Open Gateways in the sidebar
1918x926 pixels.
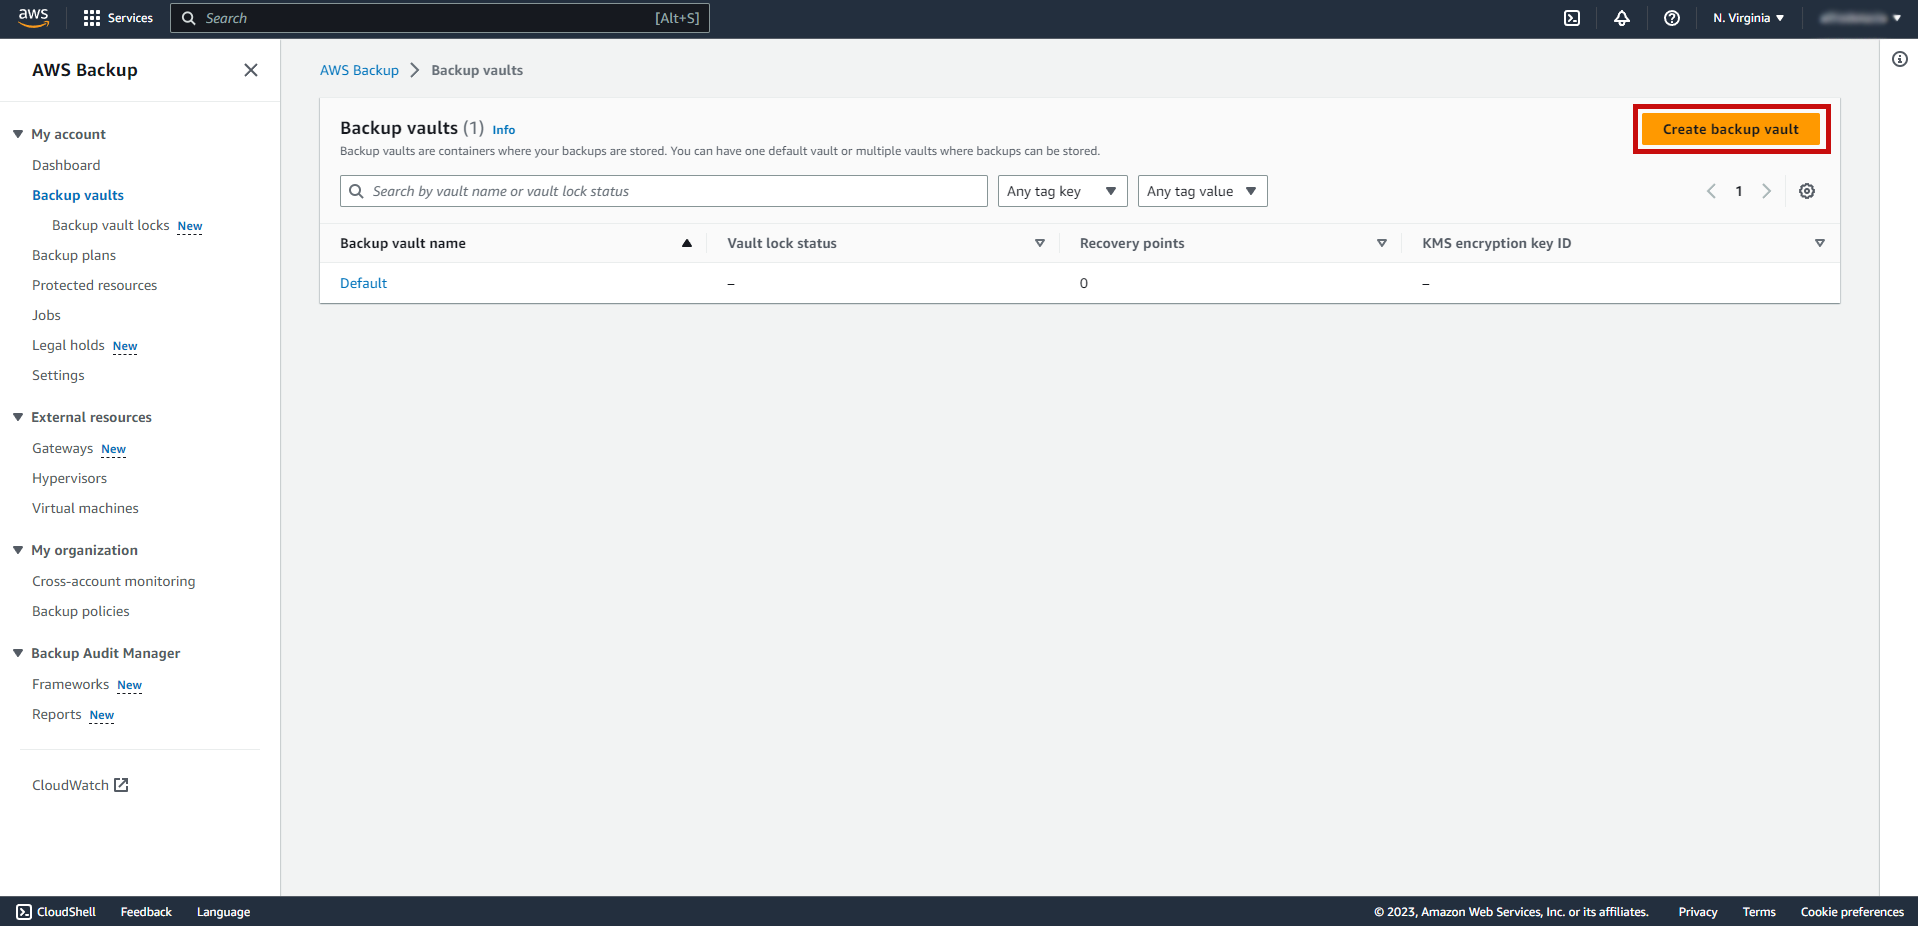62,448
